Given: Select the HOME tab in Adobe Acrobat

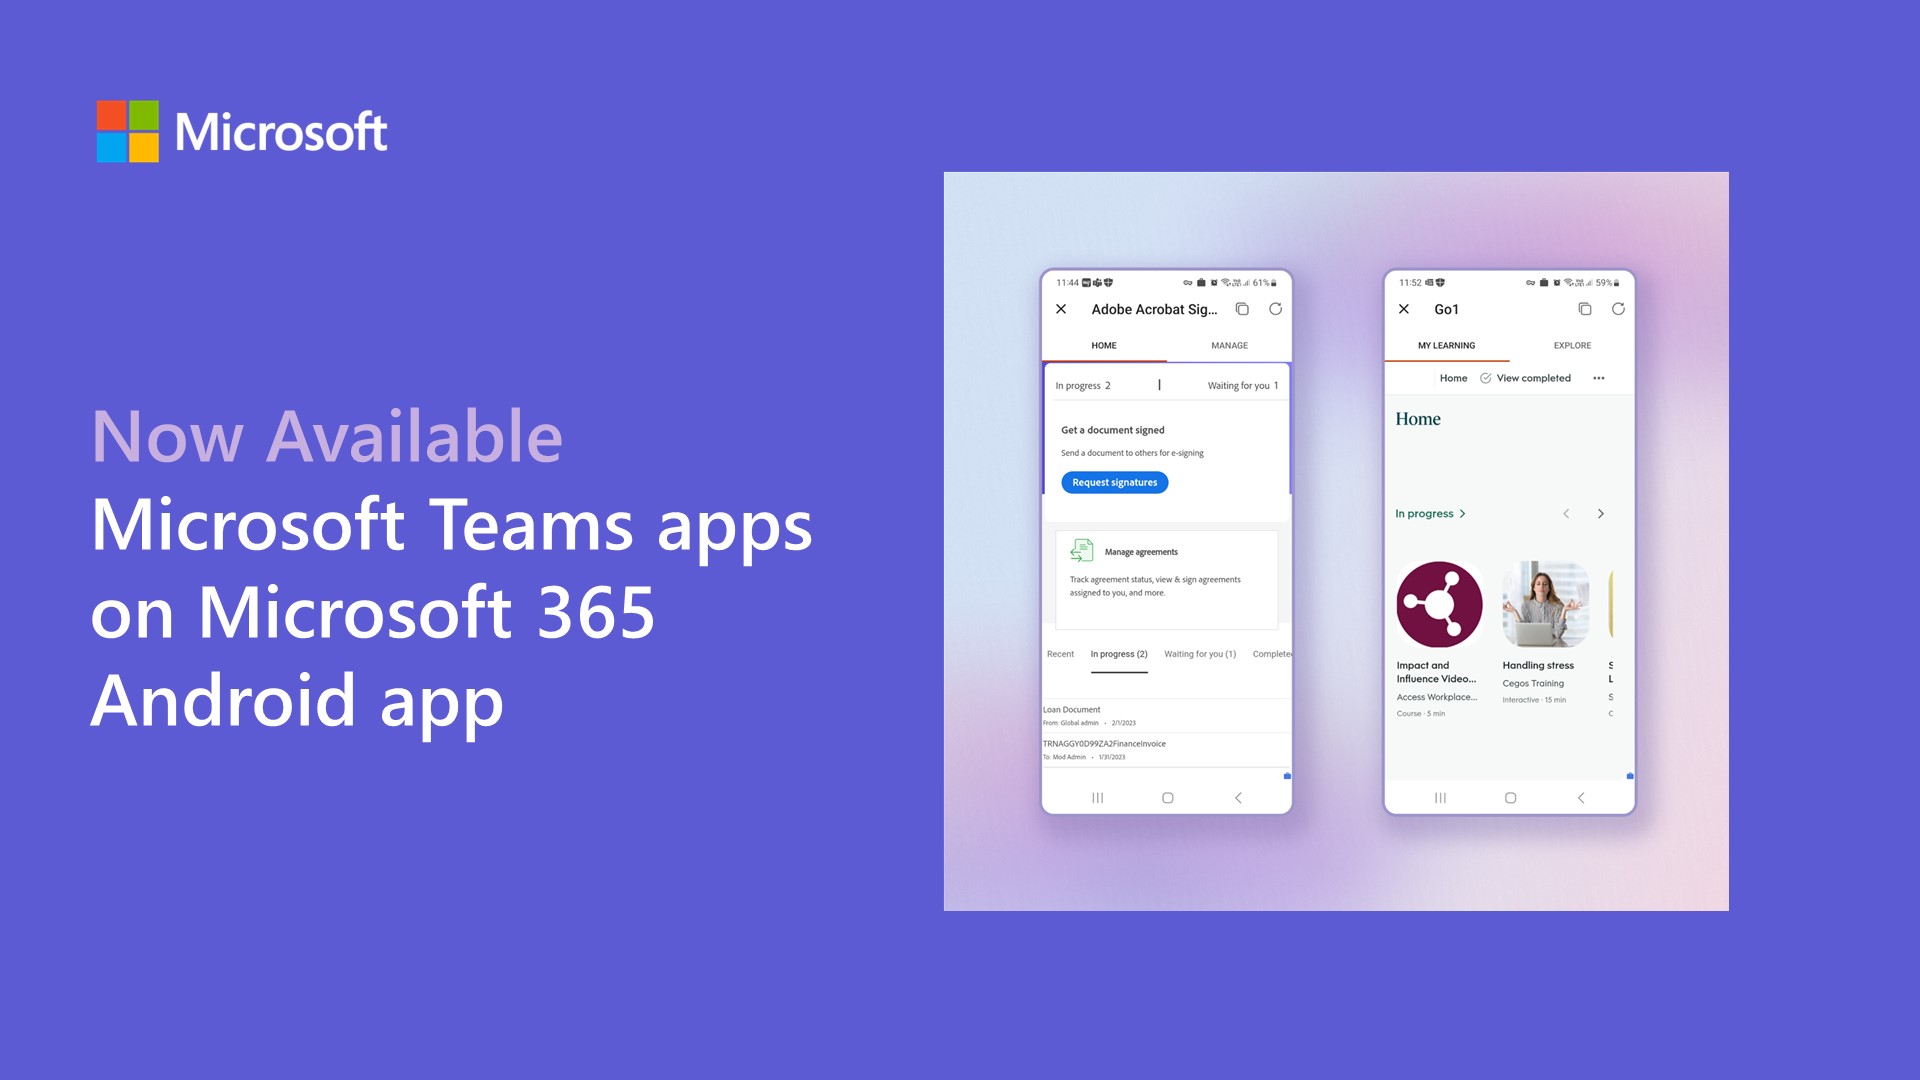Looking at the screenshot, I should [1104, 345].
